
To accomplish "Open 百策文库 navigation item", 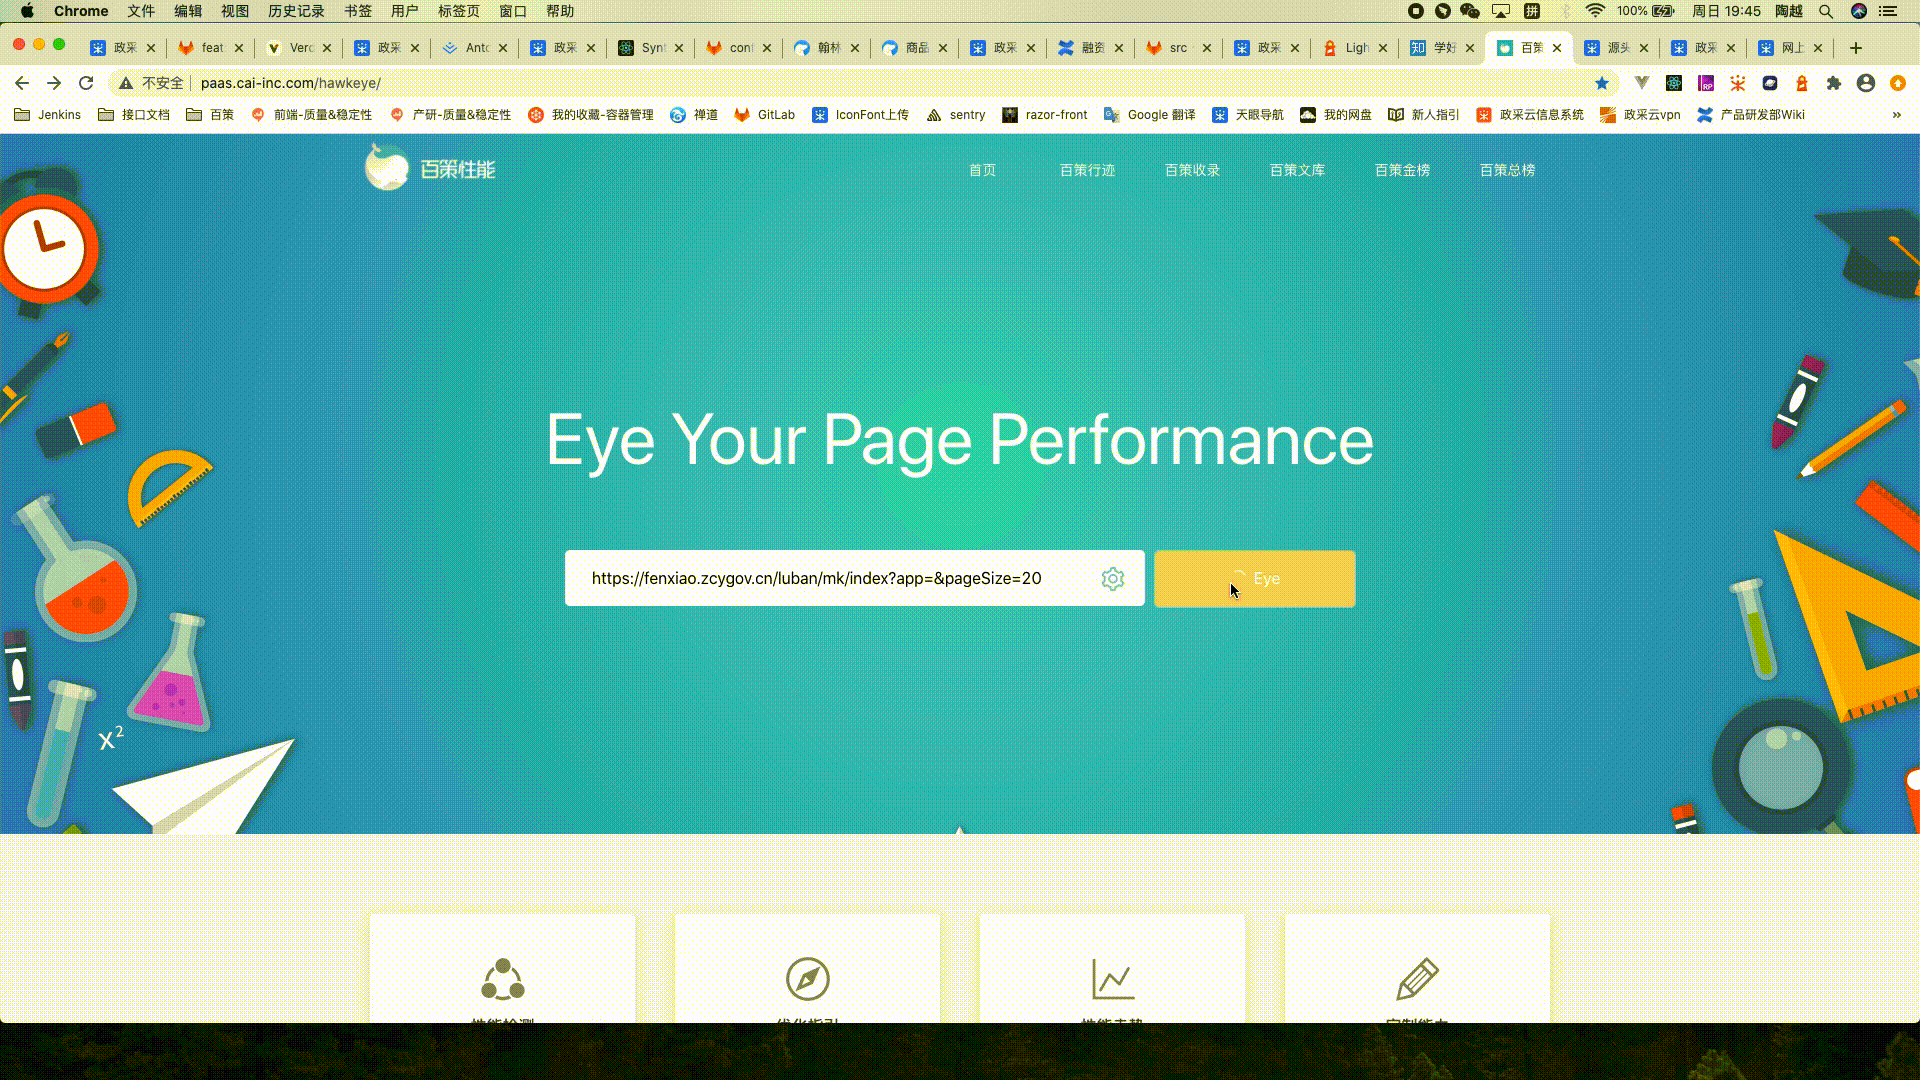I will (x=1297, y=170).
